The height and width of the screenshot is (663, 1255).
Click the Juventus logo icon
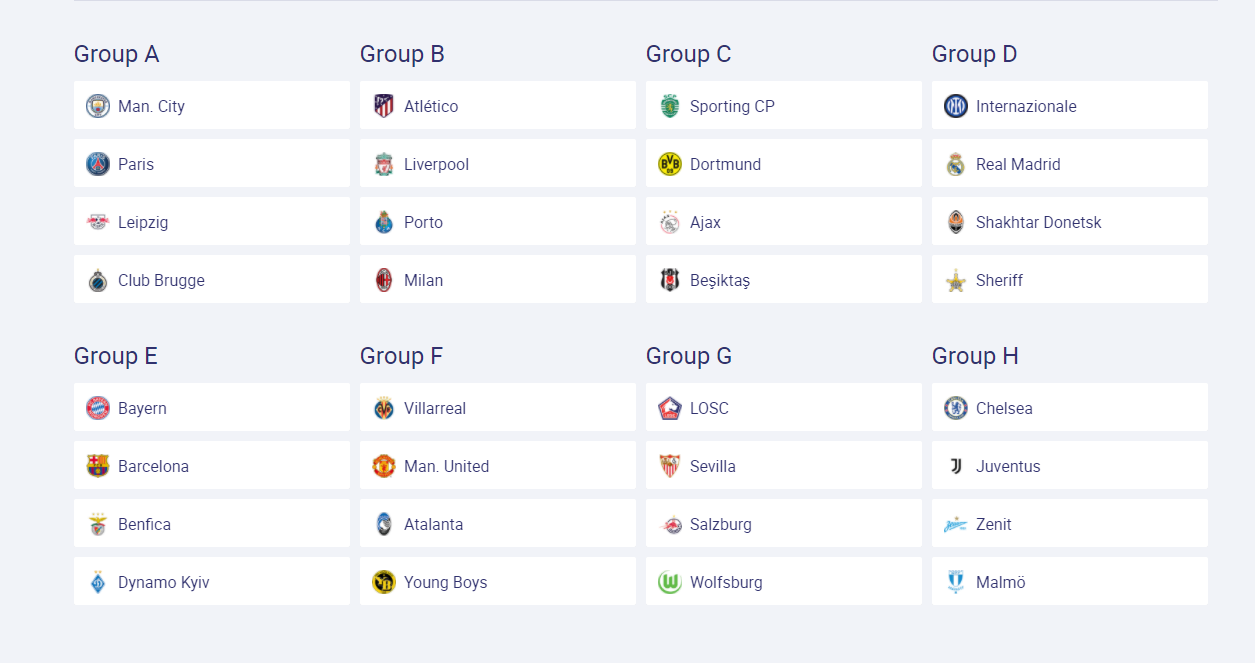pos(956,466)
